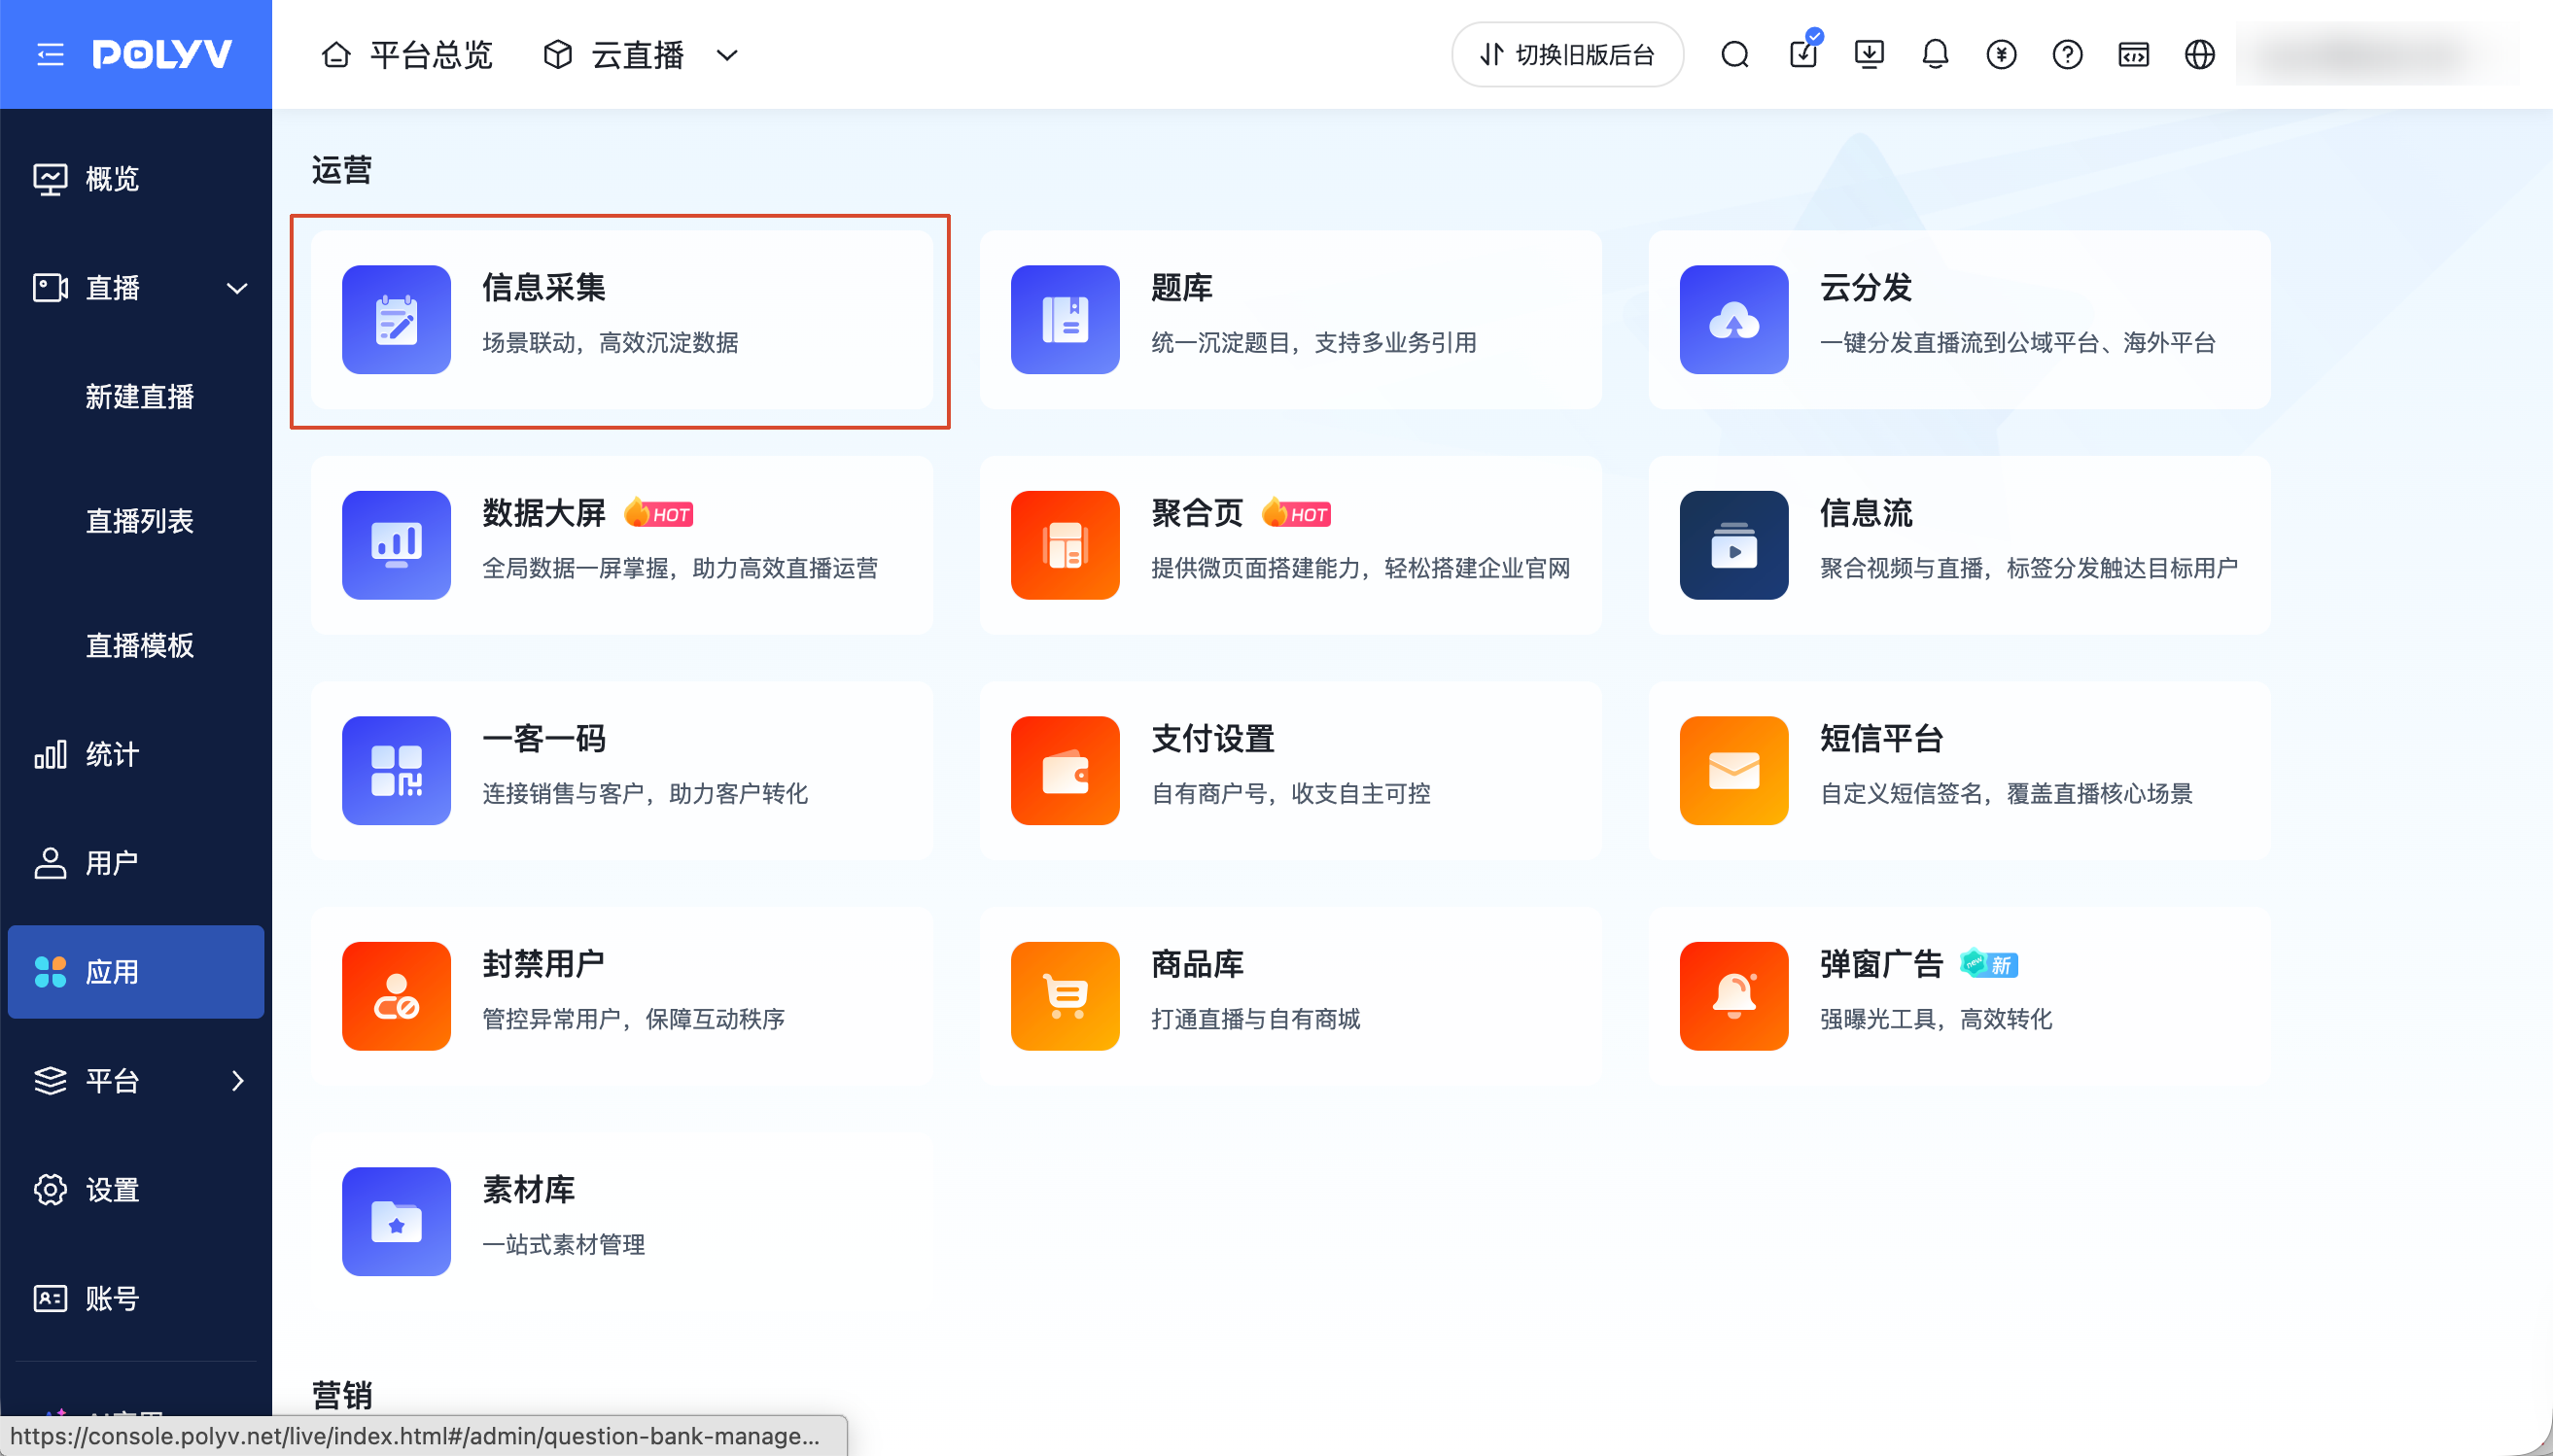The width and height of the screenshot is (2553, 1456).
Task: Open the search magnifier in top bar
Action: (1735, 54)
